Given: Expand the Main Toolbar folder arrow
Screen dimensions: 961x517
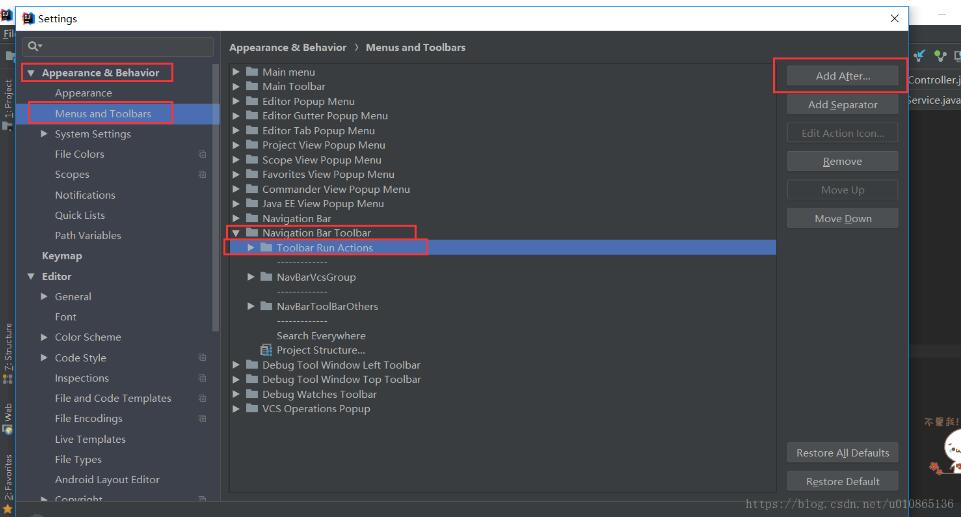Looking at the screenshot, I should click(x=236, y=86).
